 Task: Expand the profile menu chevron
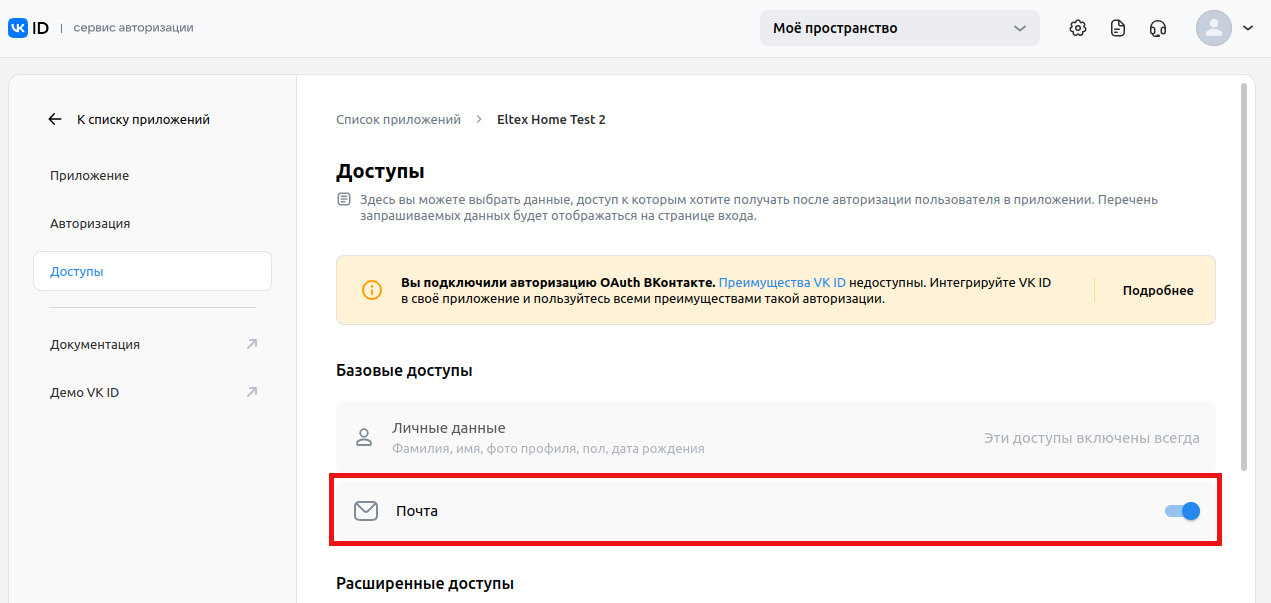tap(1248, 28)
